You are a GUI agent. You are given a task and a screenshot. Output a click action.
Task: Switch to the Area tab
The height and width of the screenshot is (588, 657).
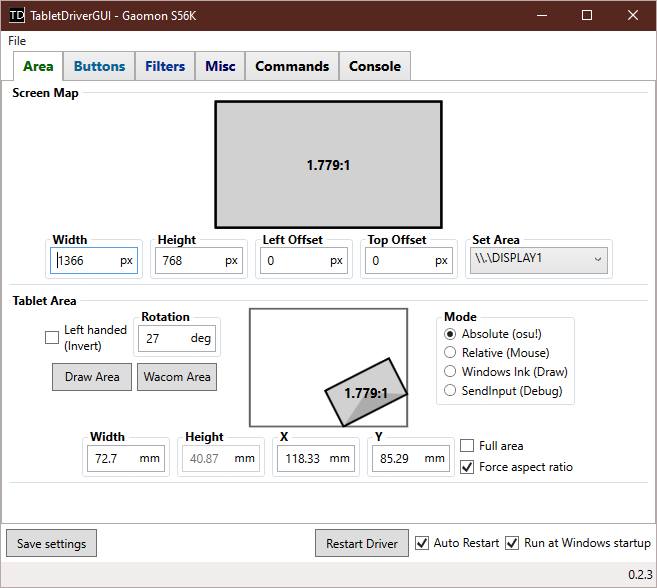(38, 66)
